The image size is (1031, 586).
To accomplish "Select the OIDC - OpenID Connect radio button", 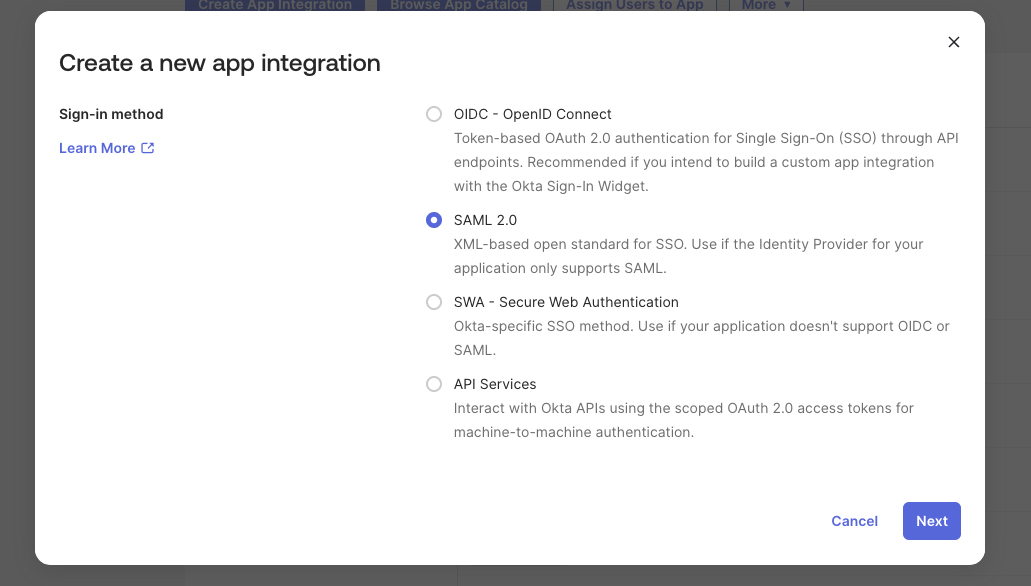I will tap(434, 114).
